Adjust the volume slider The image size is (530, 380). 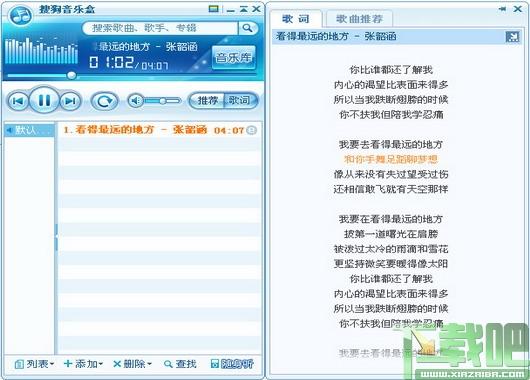pos(163,101)
